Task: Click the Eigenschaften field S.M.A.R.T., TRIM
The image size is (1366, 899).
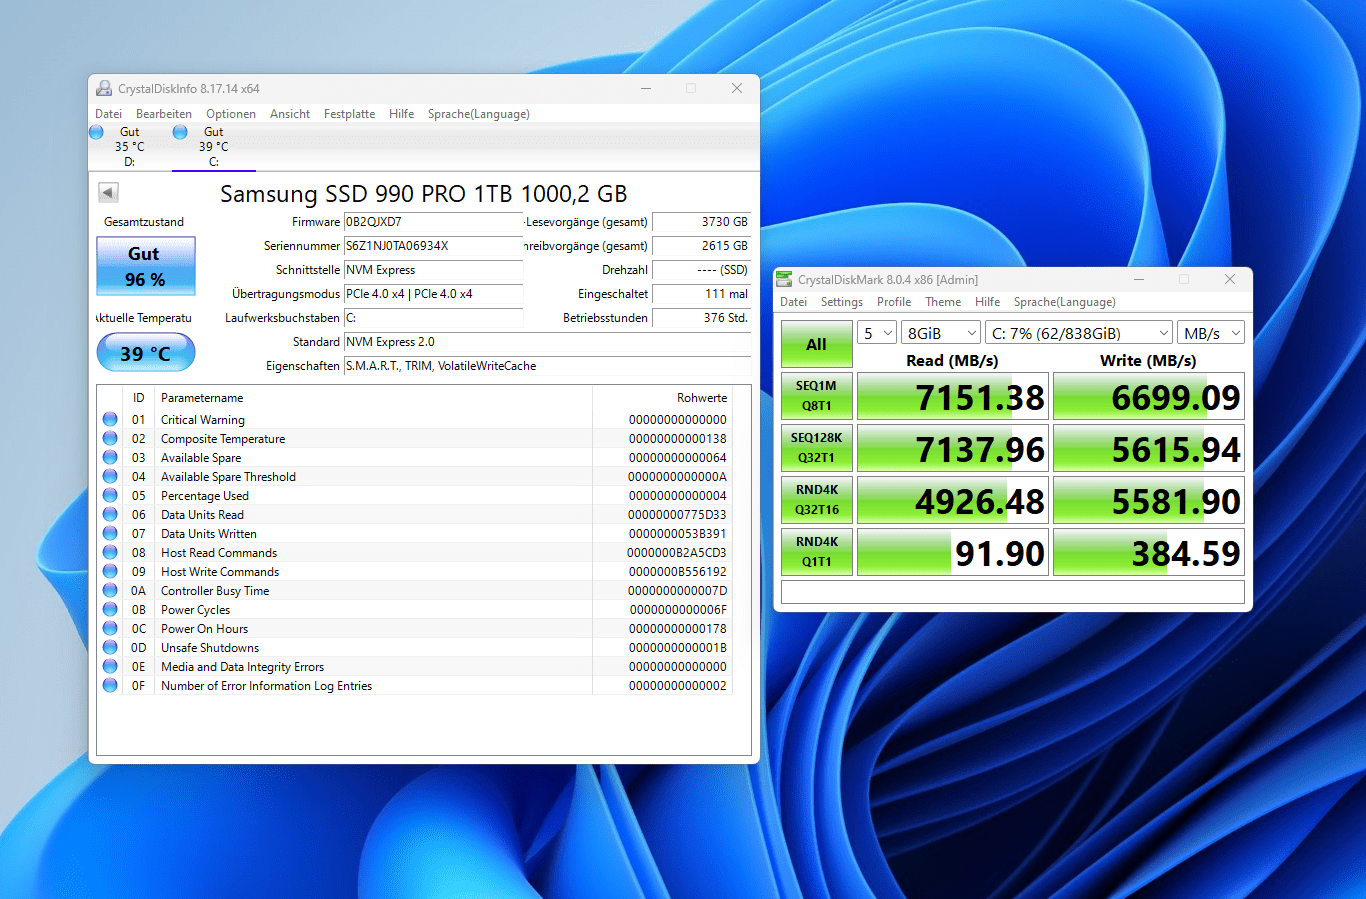Action: (547, 366)
